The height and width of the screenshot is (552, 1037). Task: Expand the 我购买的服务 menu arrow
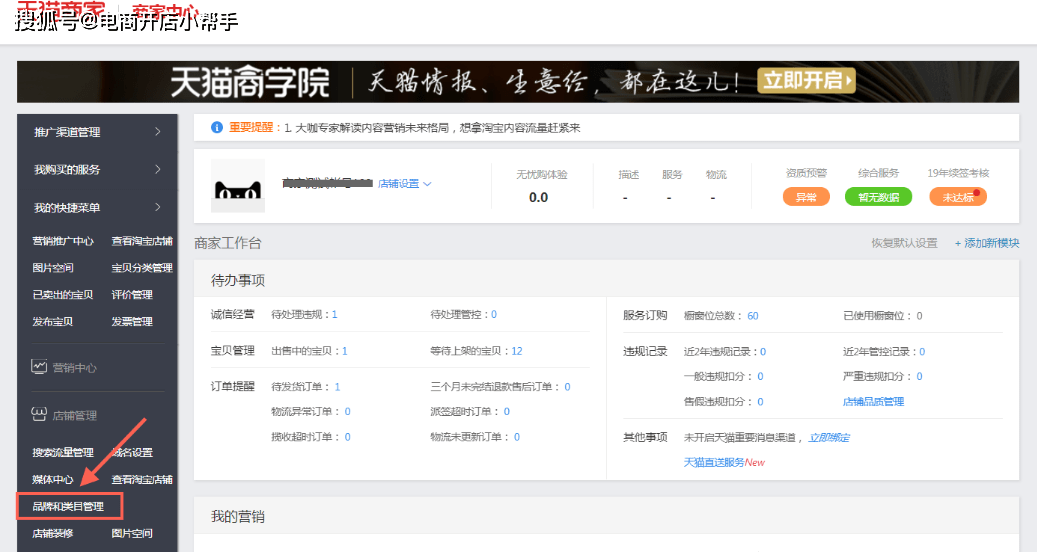coord(157,169)
